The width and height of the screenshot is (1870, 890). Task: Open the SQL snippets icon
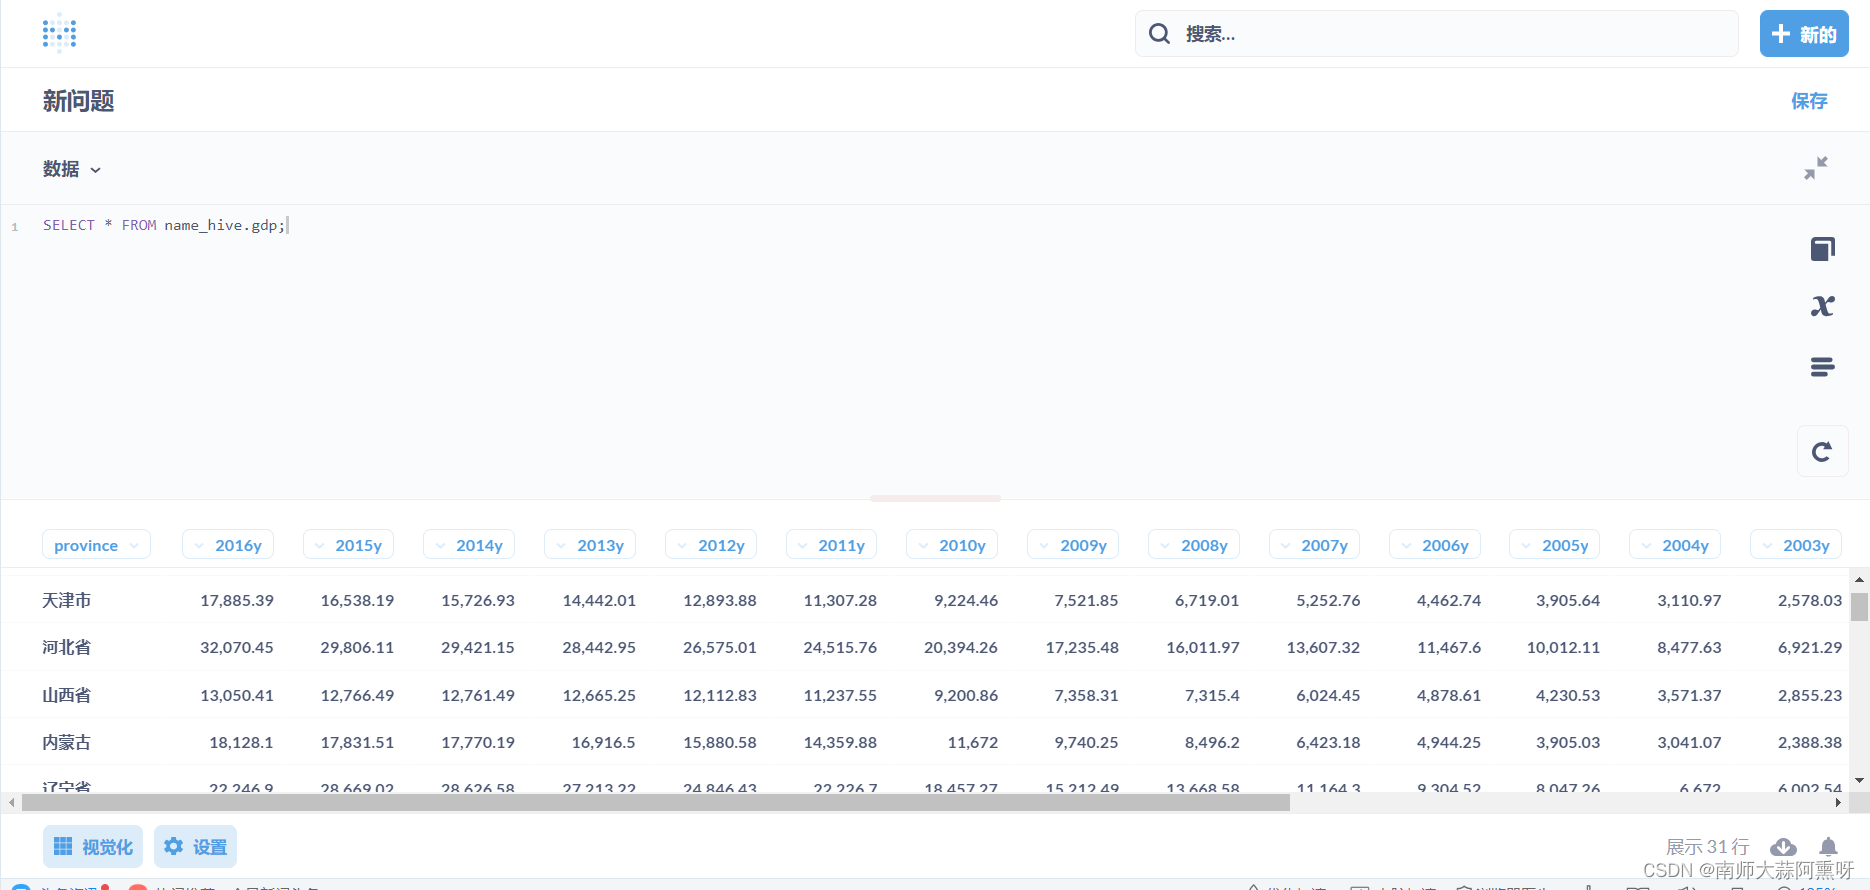point(1822,367)
